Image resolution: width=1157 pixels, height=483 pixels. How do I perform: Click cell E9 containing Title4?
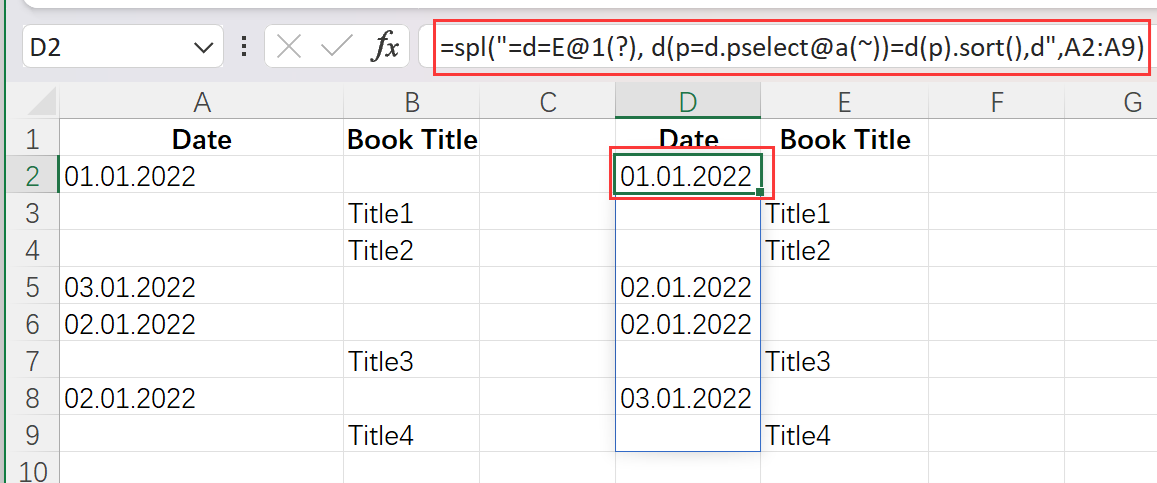844,436
